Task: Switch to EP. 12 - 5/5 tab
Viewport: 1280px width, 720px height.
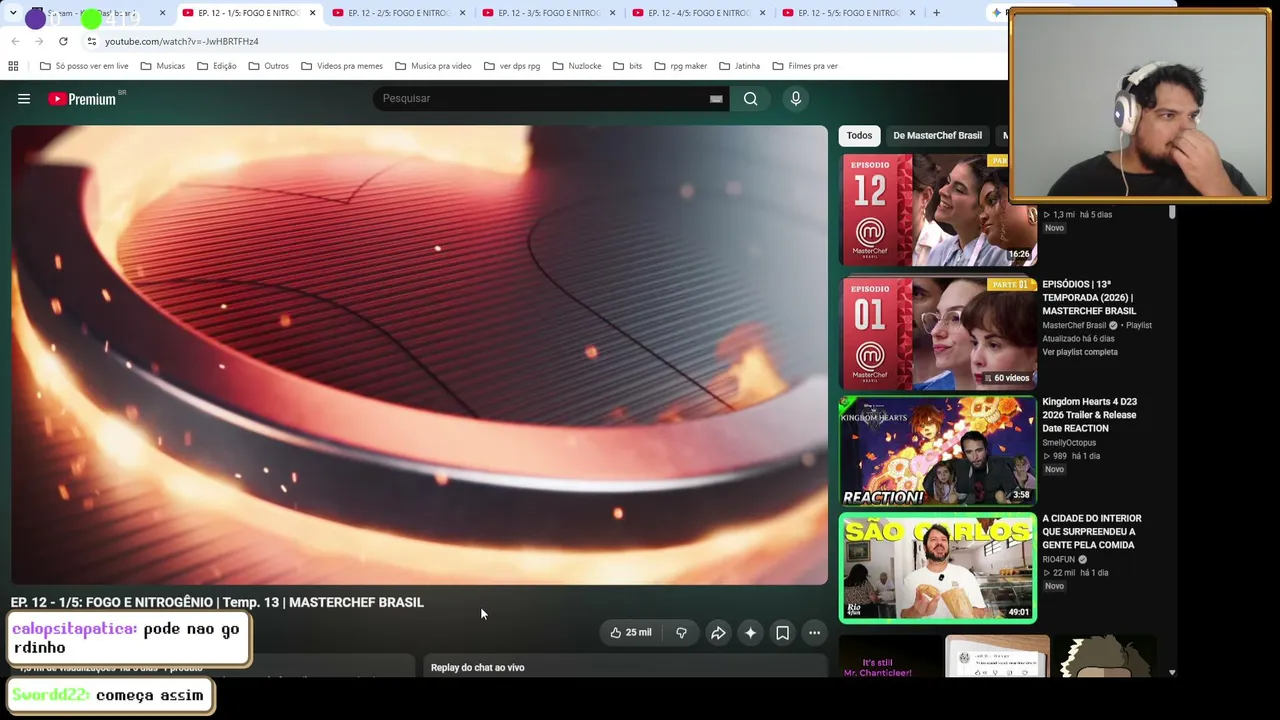Action: tap(849, 13)
